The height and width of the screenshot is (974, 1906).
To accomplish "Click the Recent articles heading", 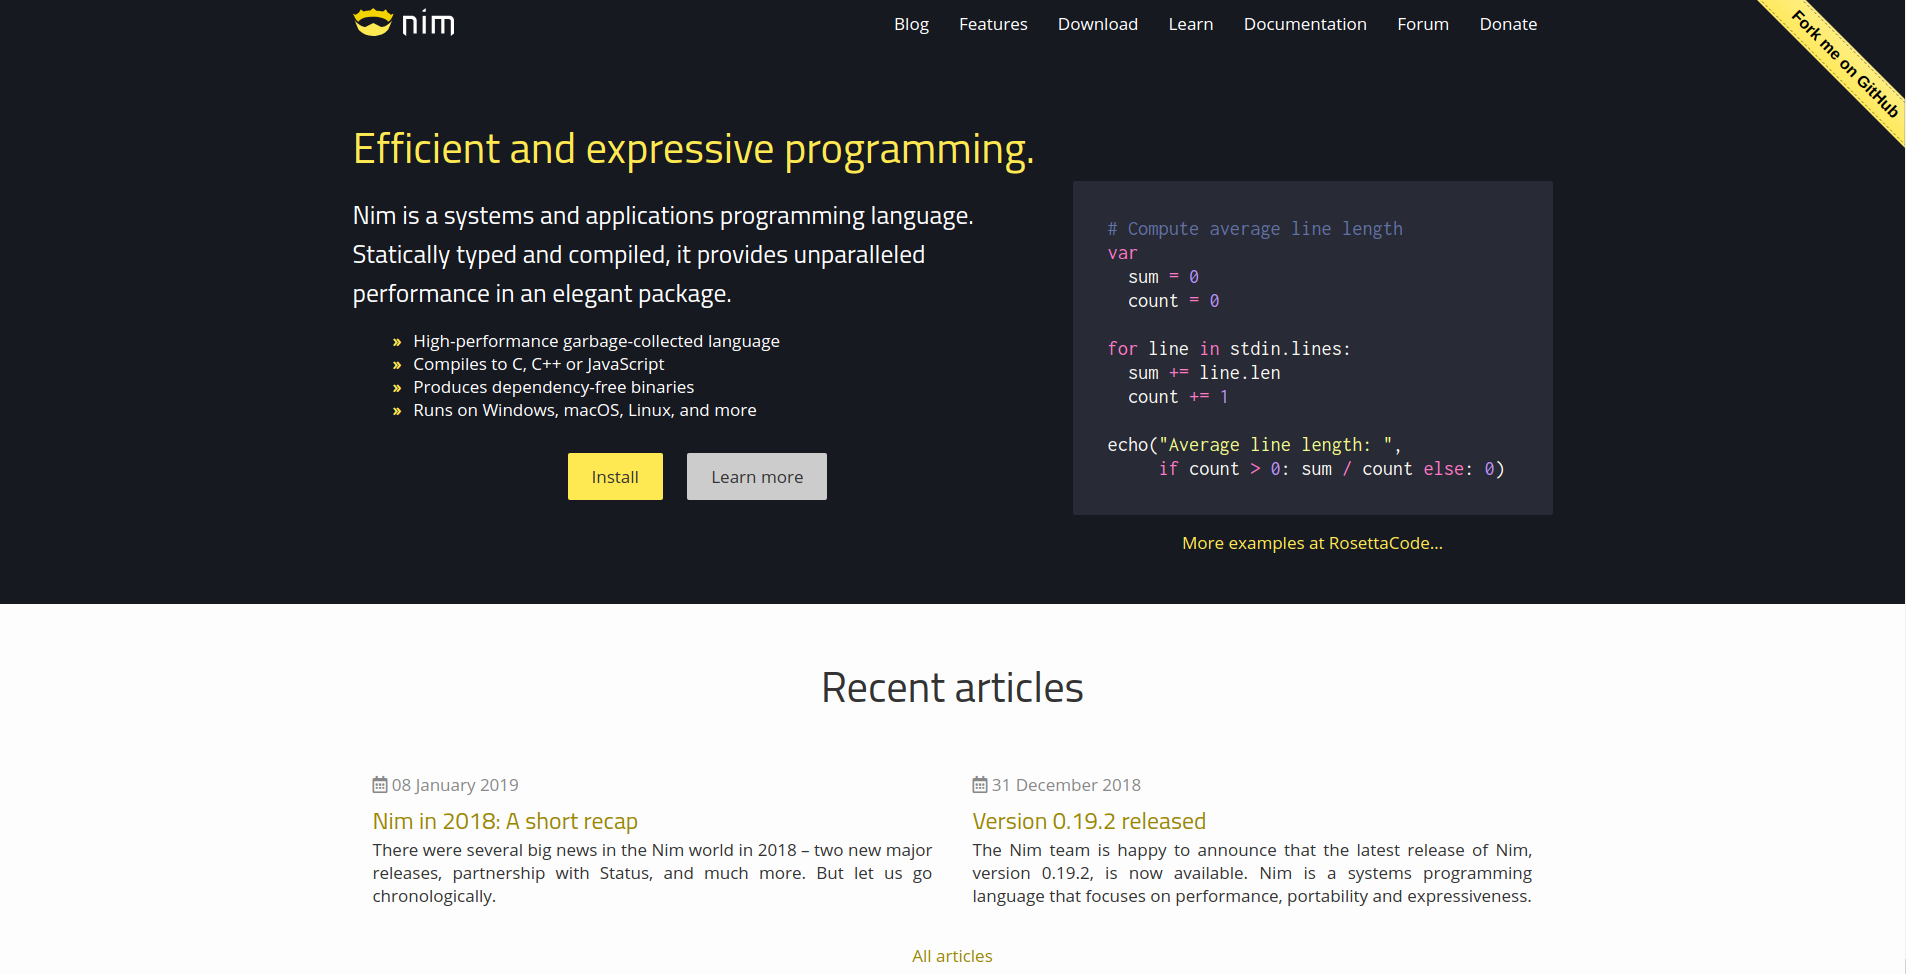I will click(952, 688).
